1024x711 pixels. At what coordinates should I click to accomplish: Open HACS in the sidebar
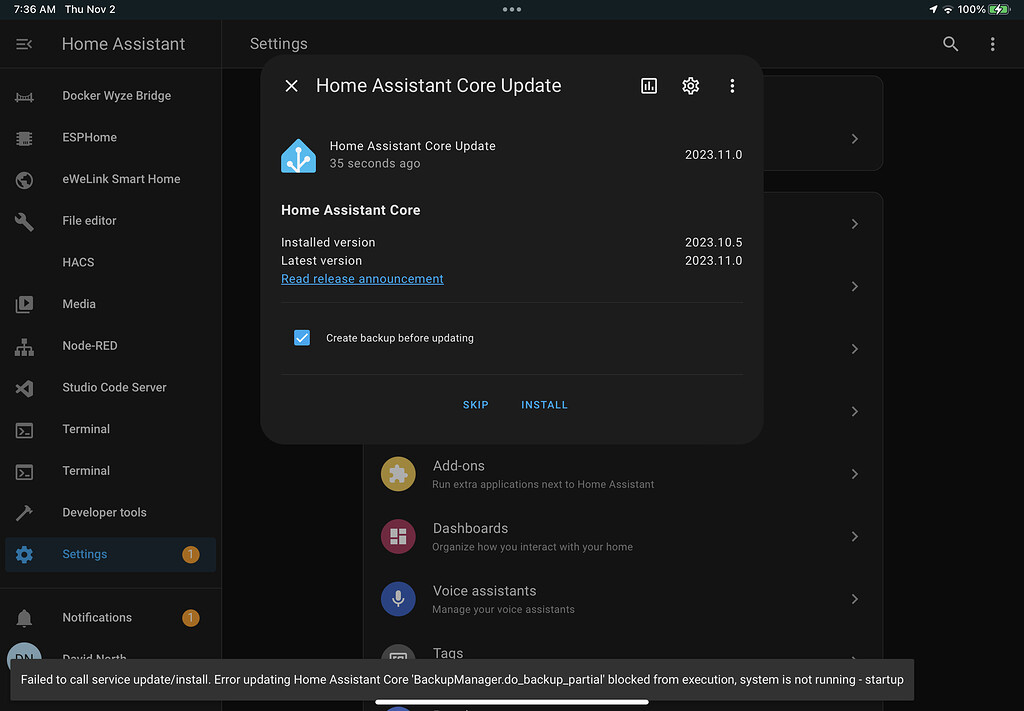tap(110, 262)
